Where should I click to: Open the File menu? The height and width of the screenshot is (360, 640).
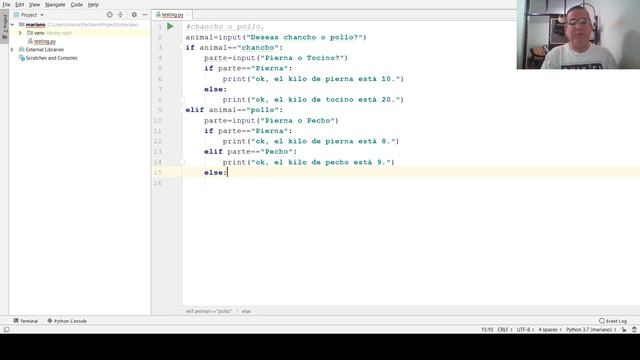click(x=6, y=4)
